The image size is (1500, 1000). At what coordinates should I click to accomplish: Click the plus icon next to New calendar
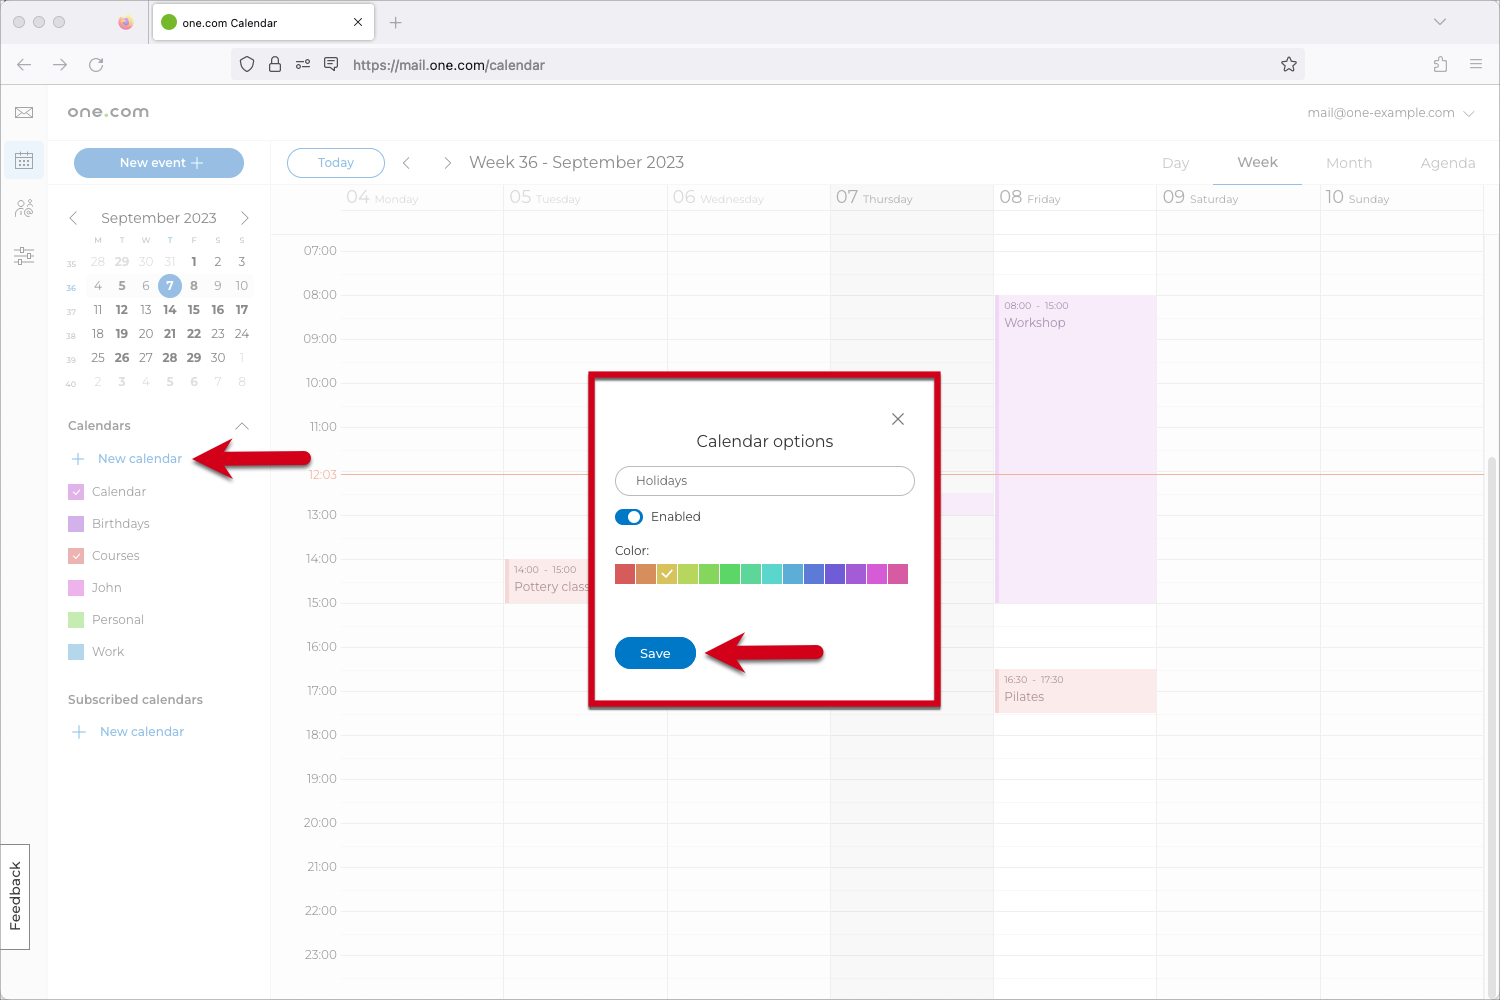78,458
